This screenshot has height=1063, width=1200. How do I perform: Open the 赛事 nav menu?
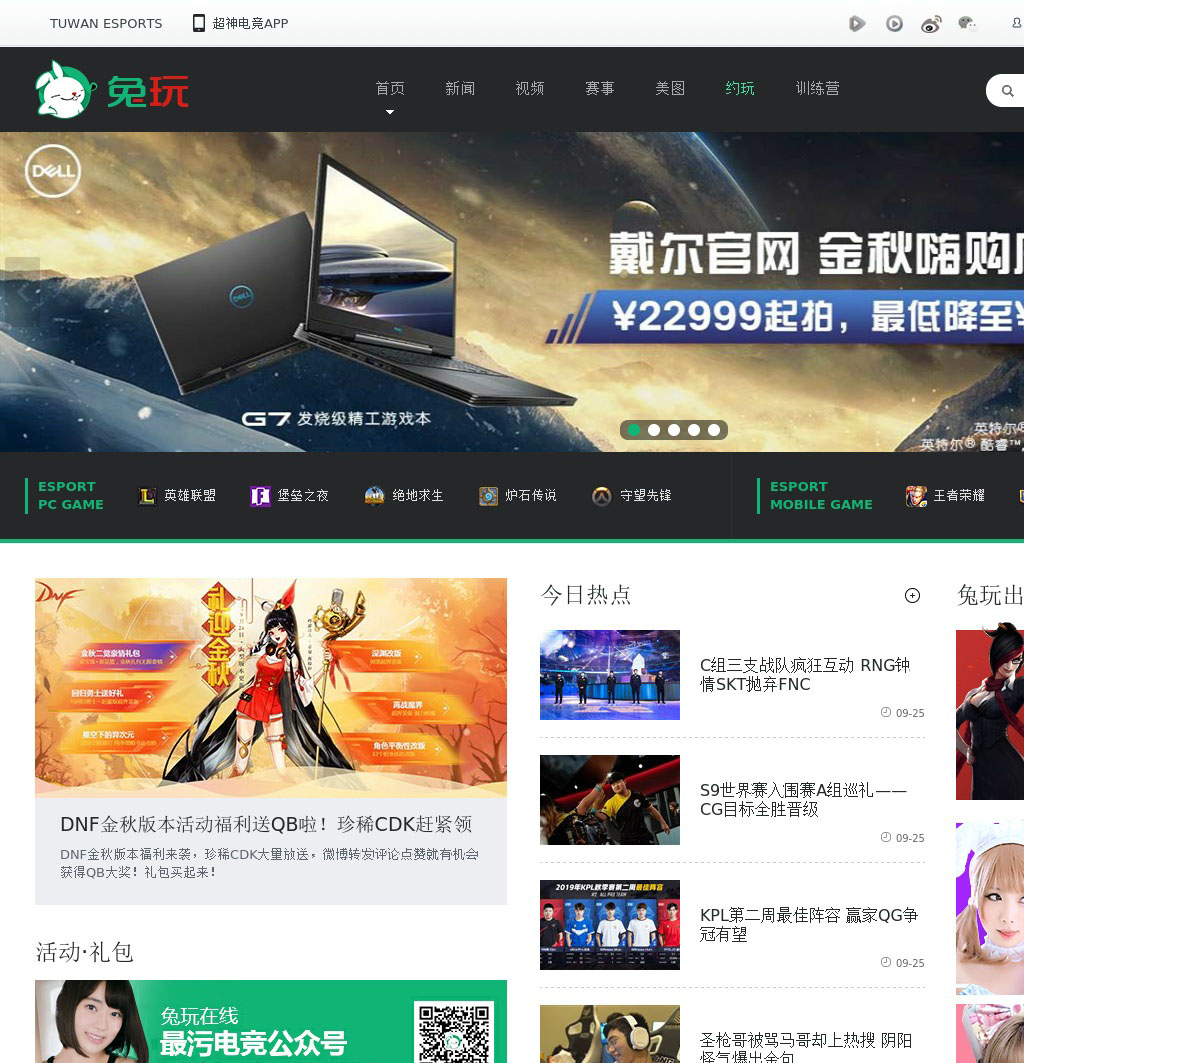(600, 89)
